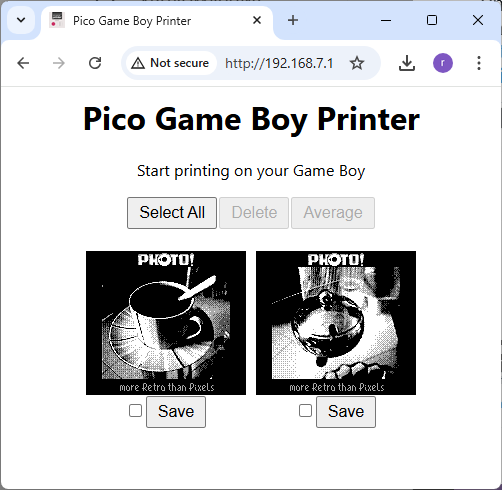The height and width of the screenshot is (490, 502).
Task: Tick the checkbox under the glass ornament photo
Action: [305, 411]
